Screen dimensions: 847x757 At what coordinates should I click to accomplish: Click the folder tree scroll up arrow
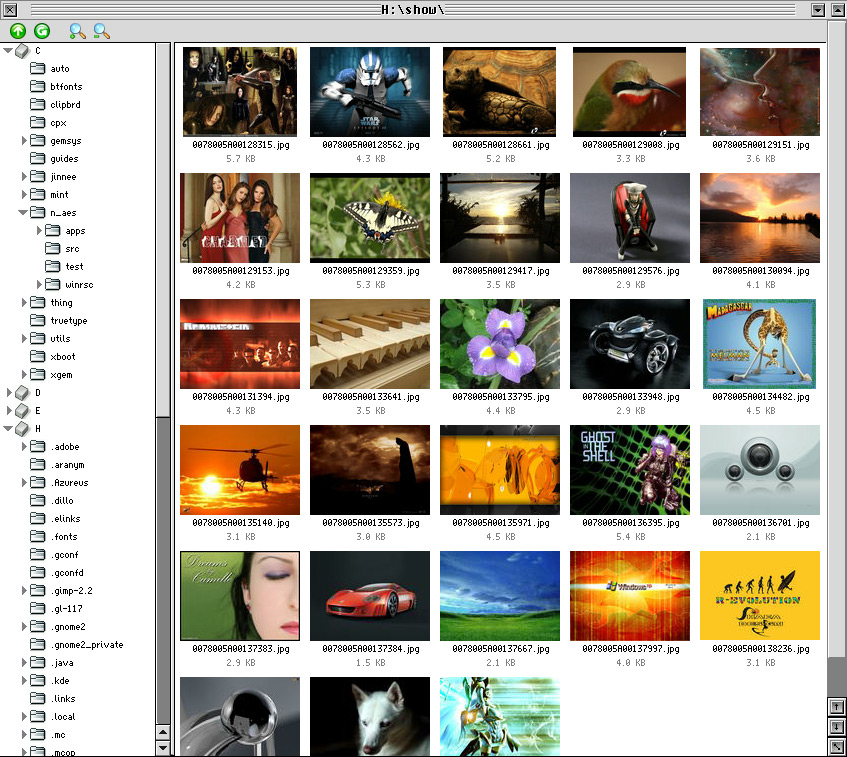pos(164,731)
